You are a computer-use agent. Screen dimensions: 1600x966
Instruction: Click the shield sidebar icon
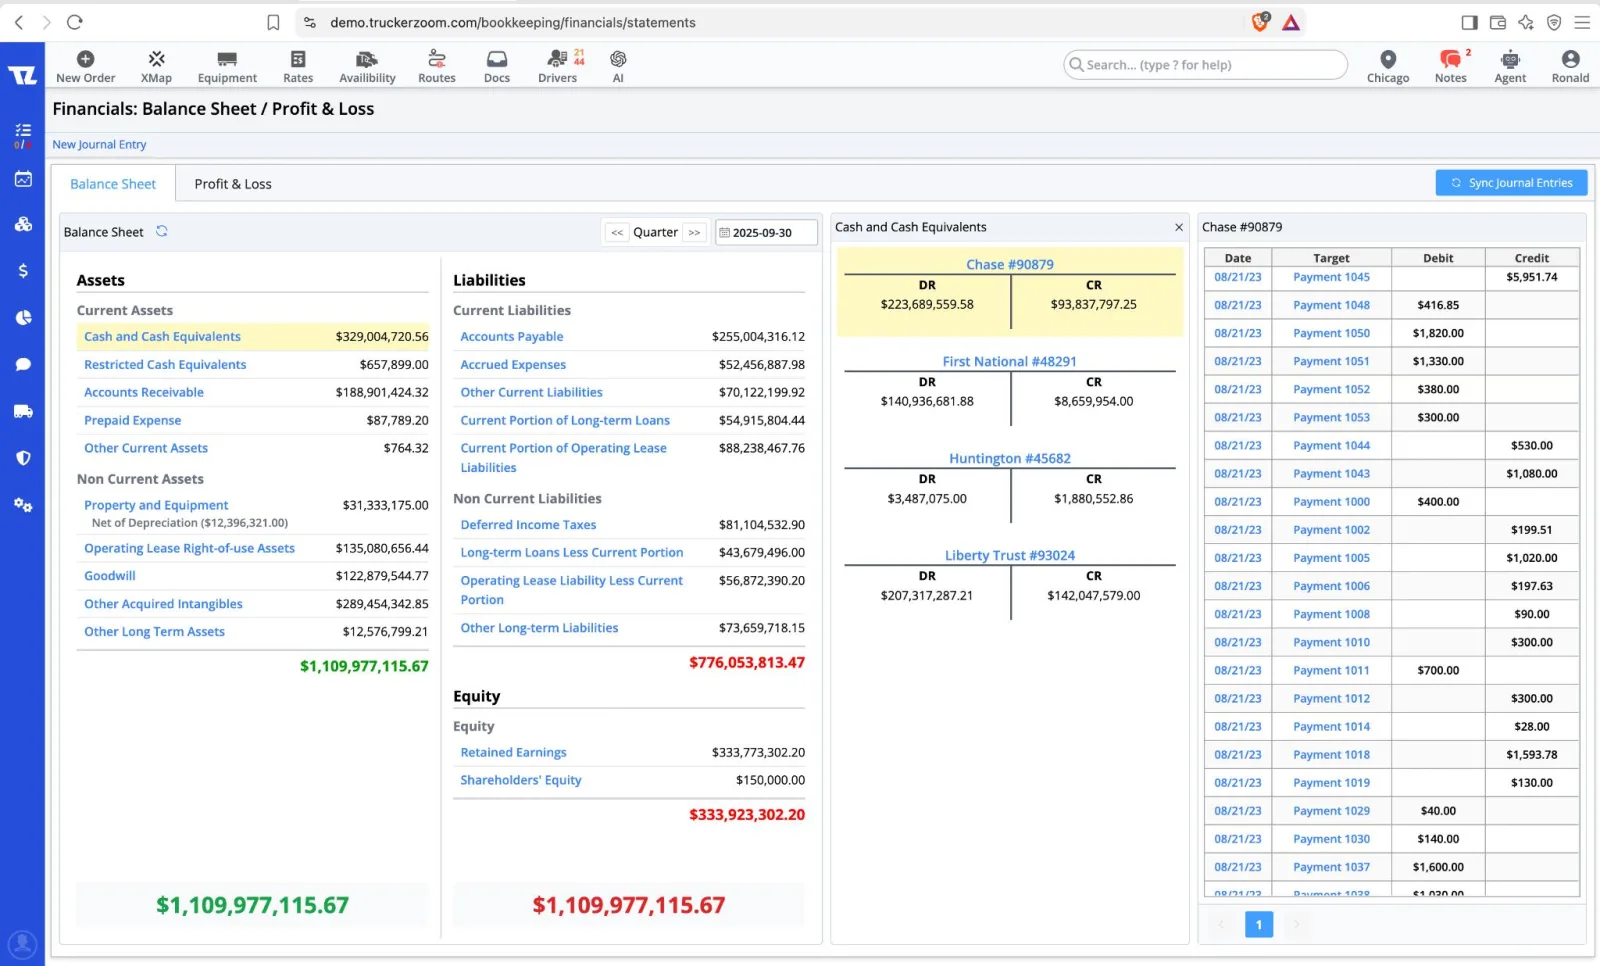(x=23, y=458)
